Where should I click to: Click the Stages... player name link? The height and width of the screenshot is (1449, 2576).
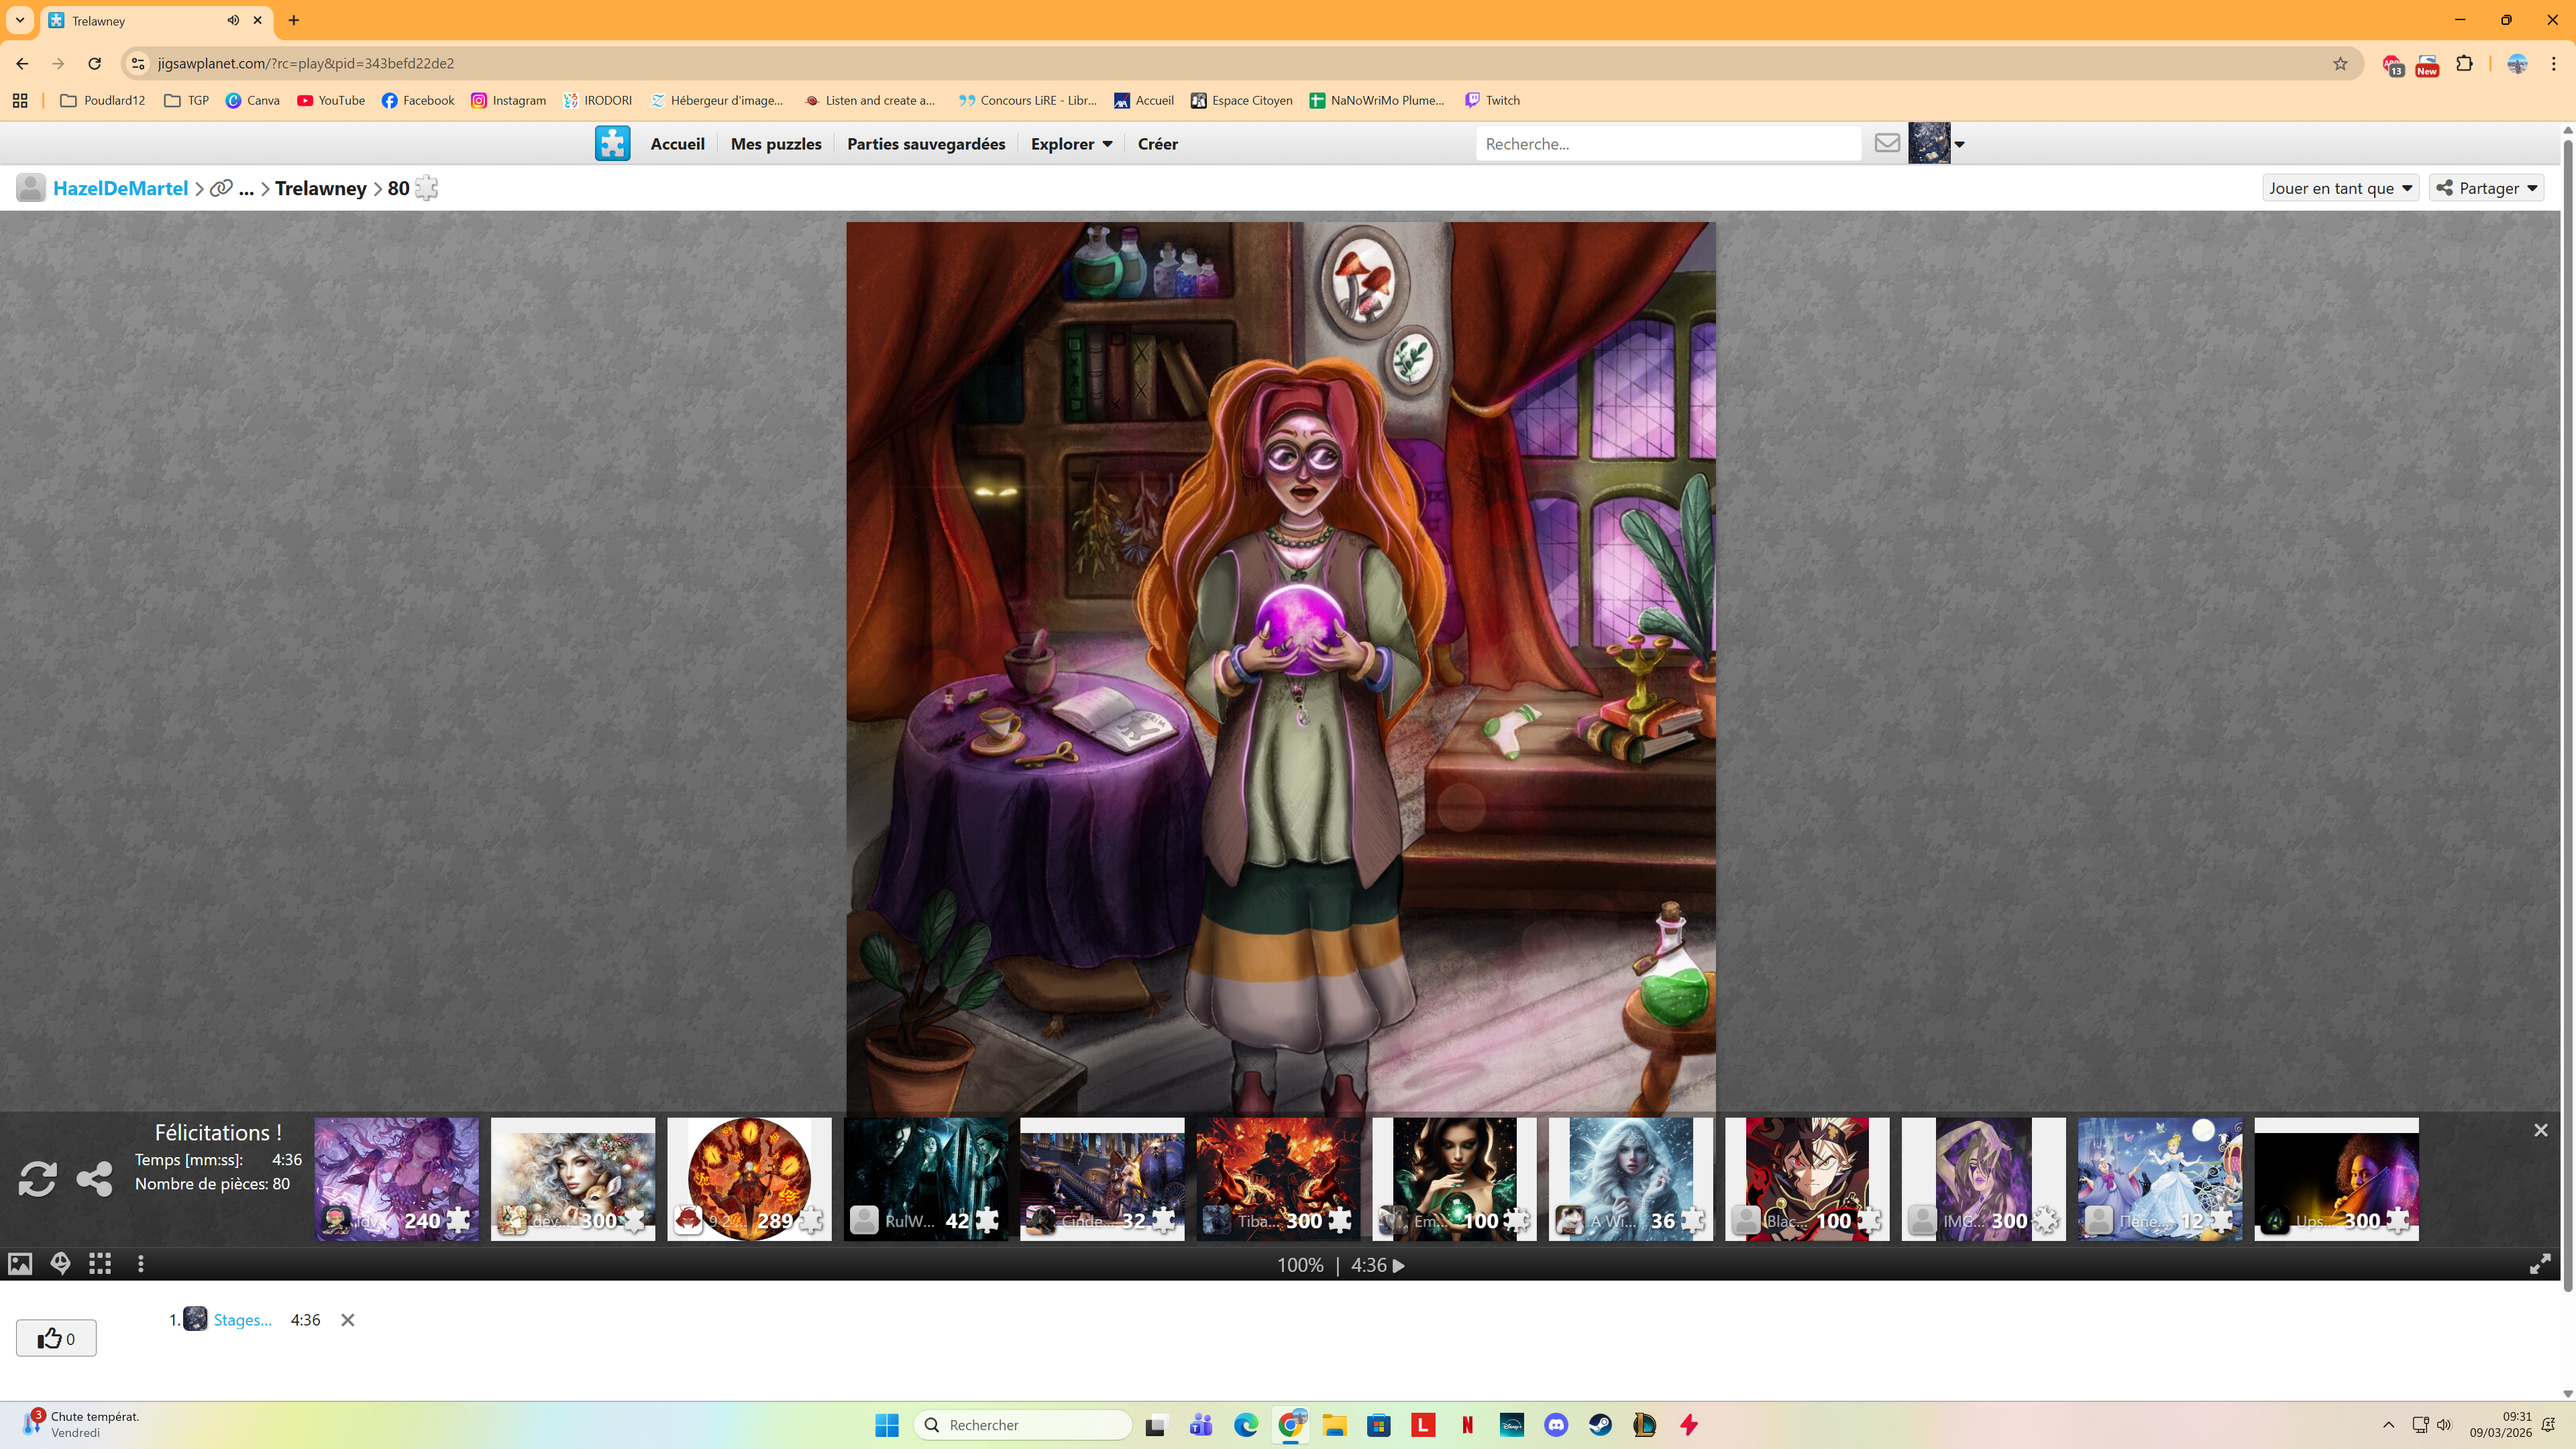pyautogui.click(x=242, y=1320)
